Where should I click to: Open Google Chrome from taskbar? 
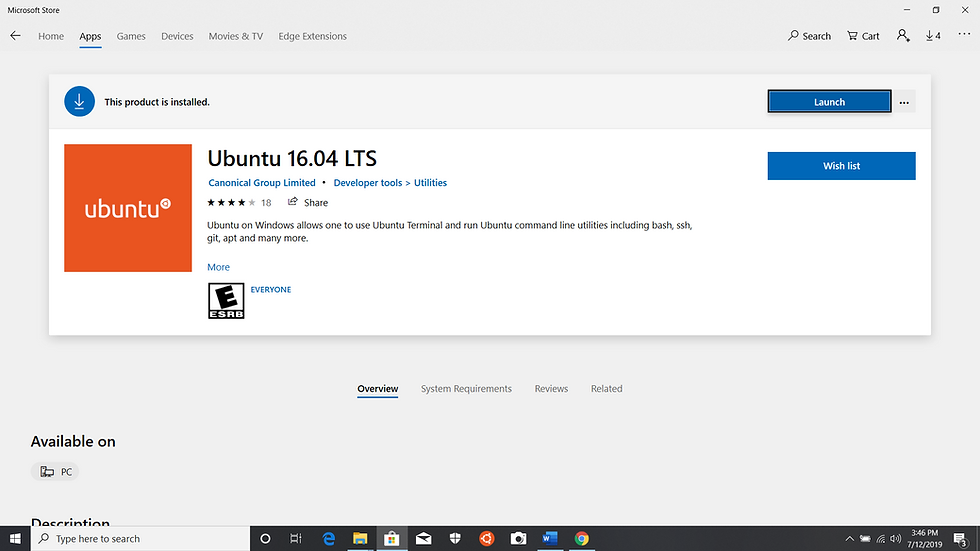click(581, 539)
